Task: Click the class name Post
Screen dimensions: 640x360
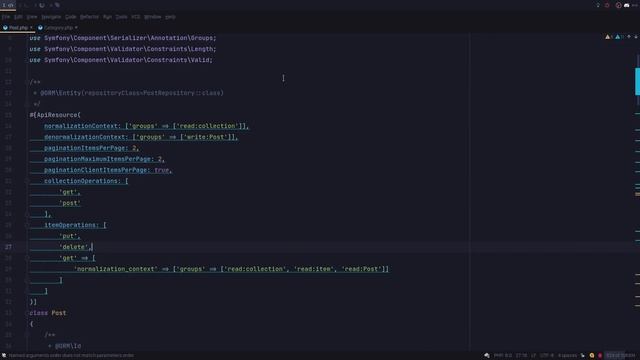Action: point(59,313)
